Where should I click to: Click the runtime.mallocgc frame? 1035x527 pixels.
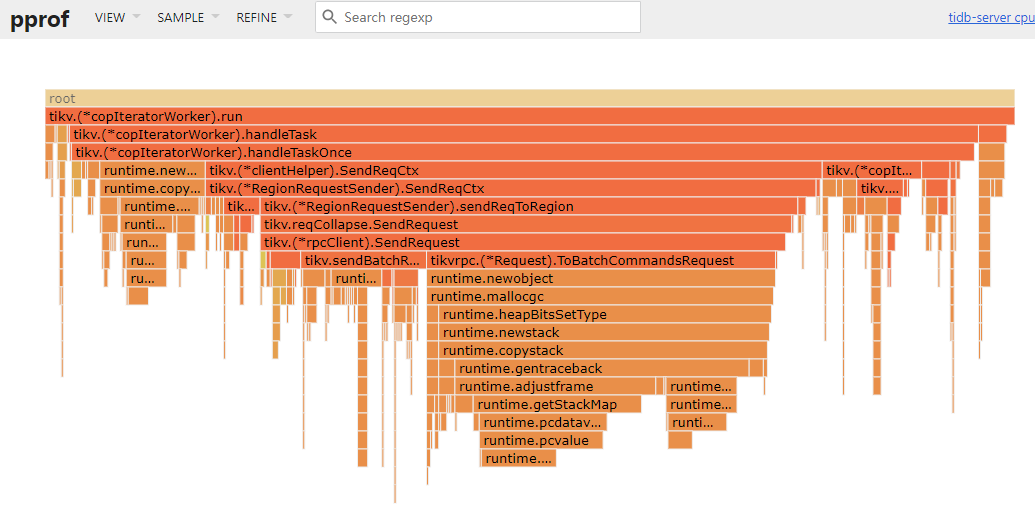tap(600, 297)
